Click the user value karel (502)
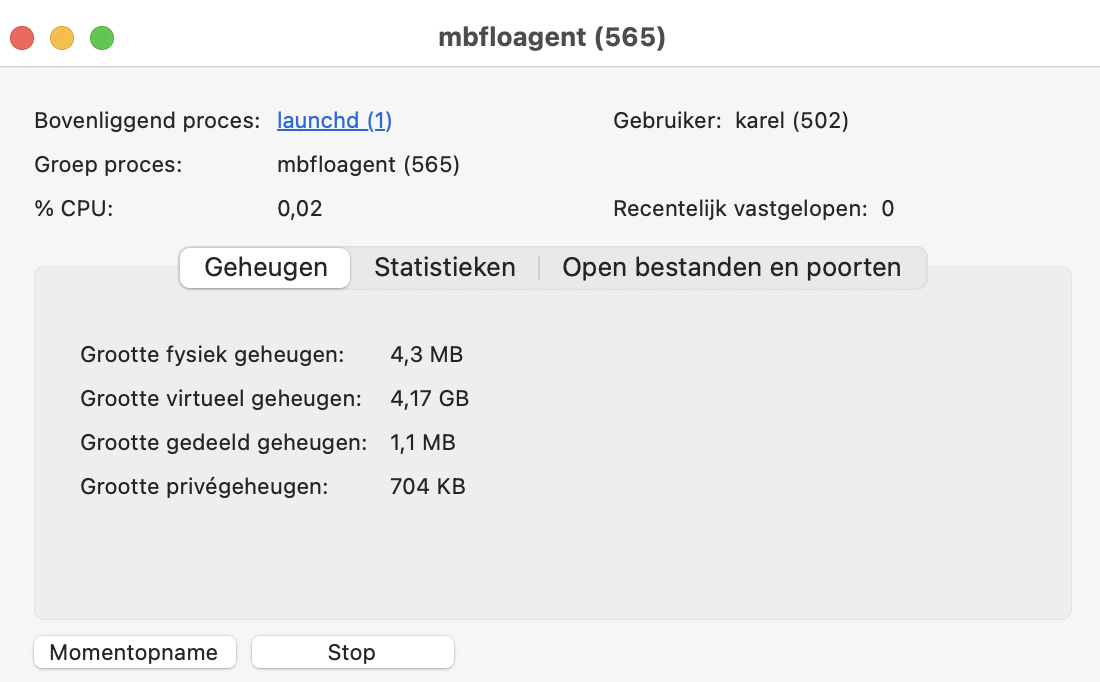The image size is (1100, 682). coord(791,121)
